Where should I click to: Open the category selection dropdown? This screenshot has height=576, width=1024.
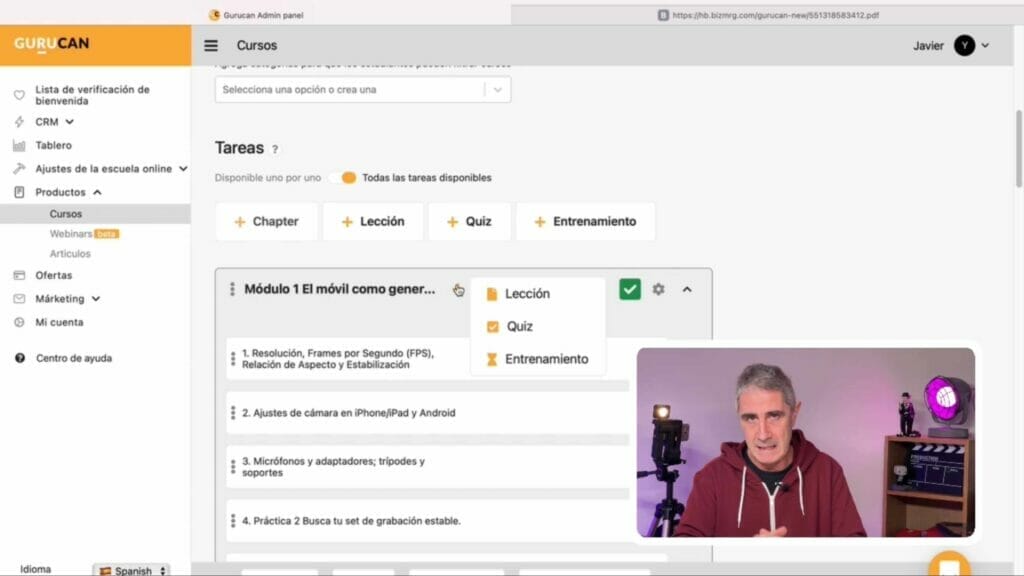click(x=362, y=90)
